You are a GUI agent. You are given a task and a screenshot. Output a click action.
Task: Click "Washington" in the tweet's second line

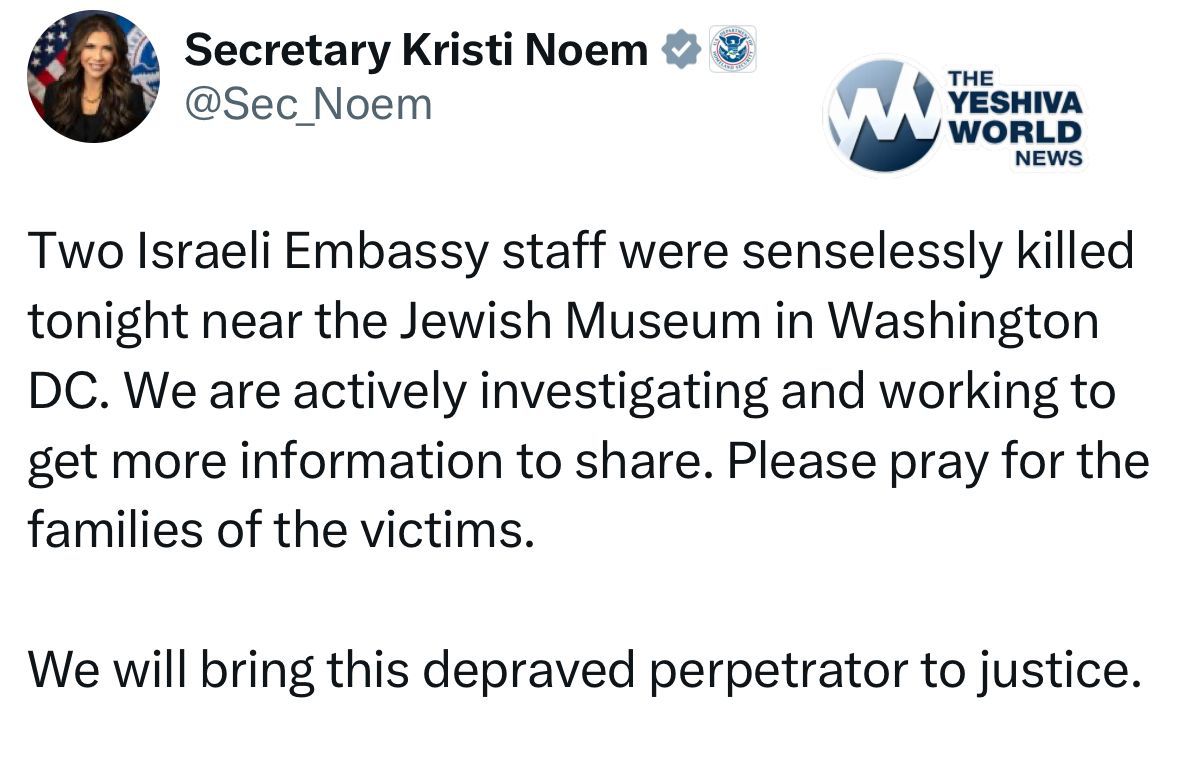coord(964,321)
